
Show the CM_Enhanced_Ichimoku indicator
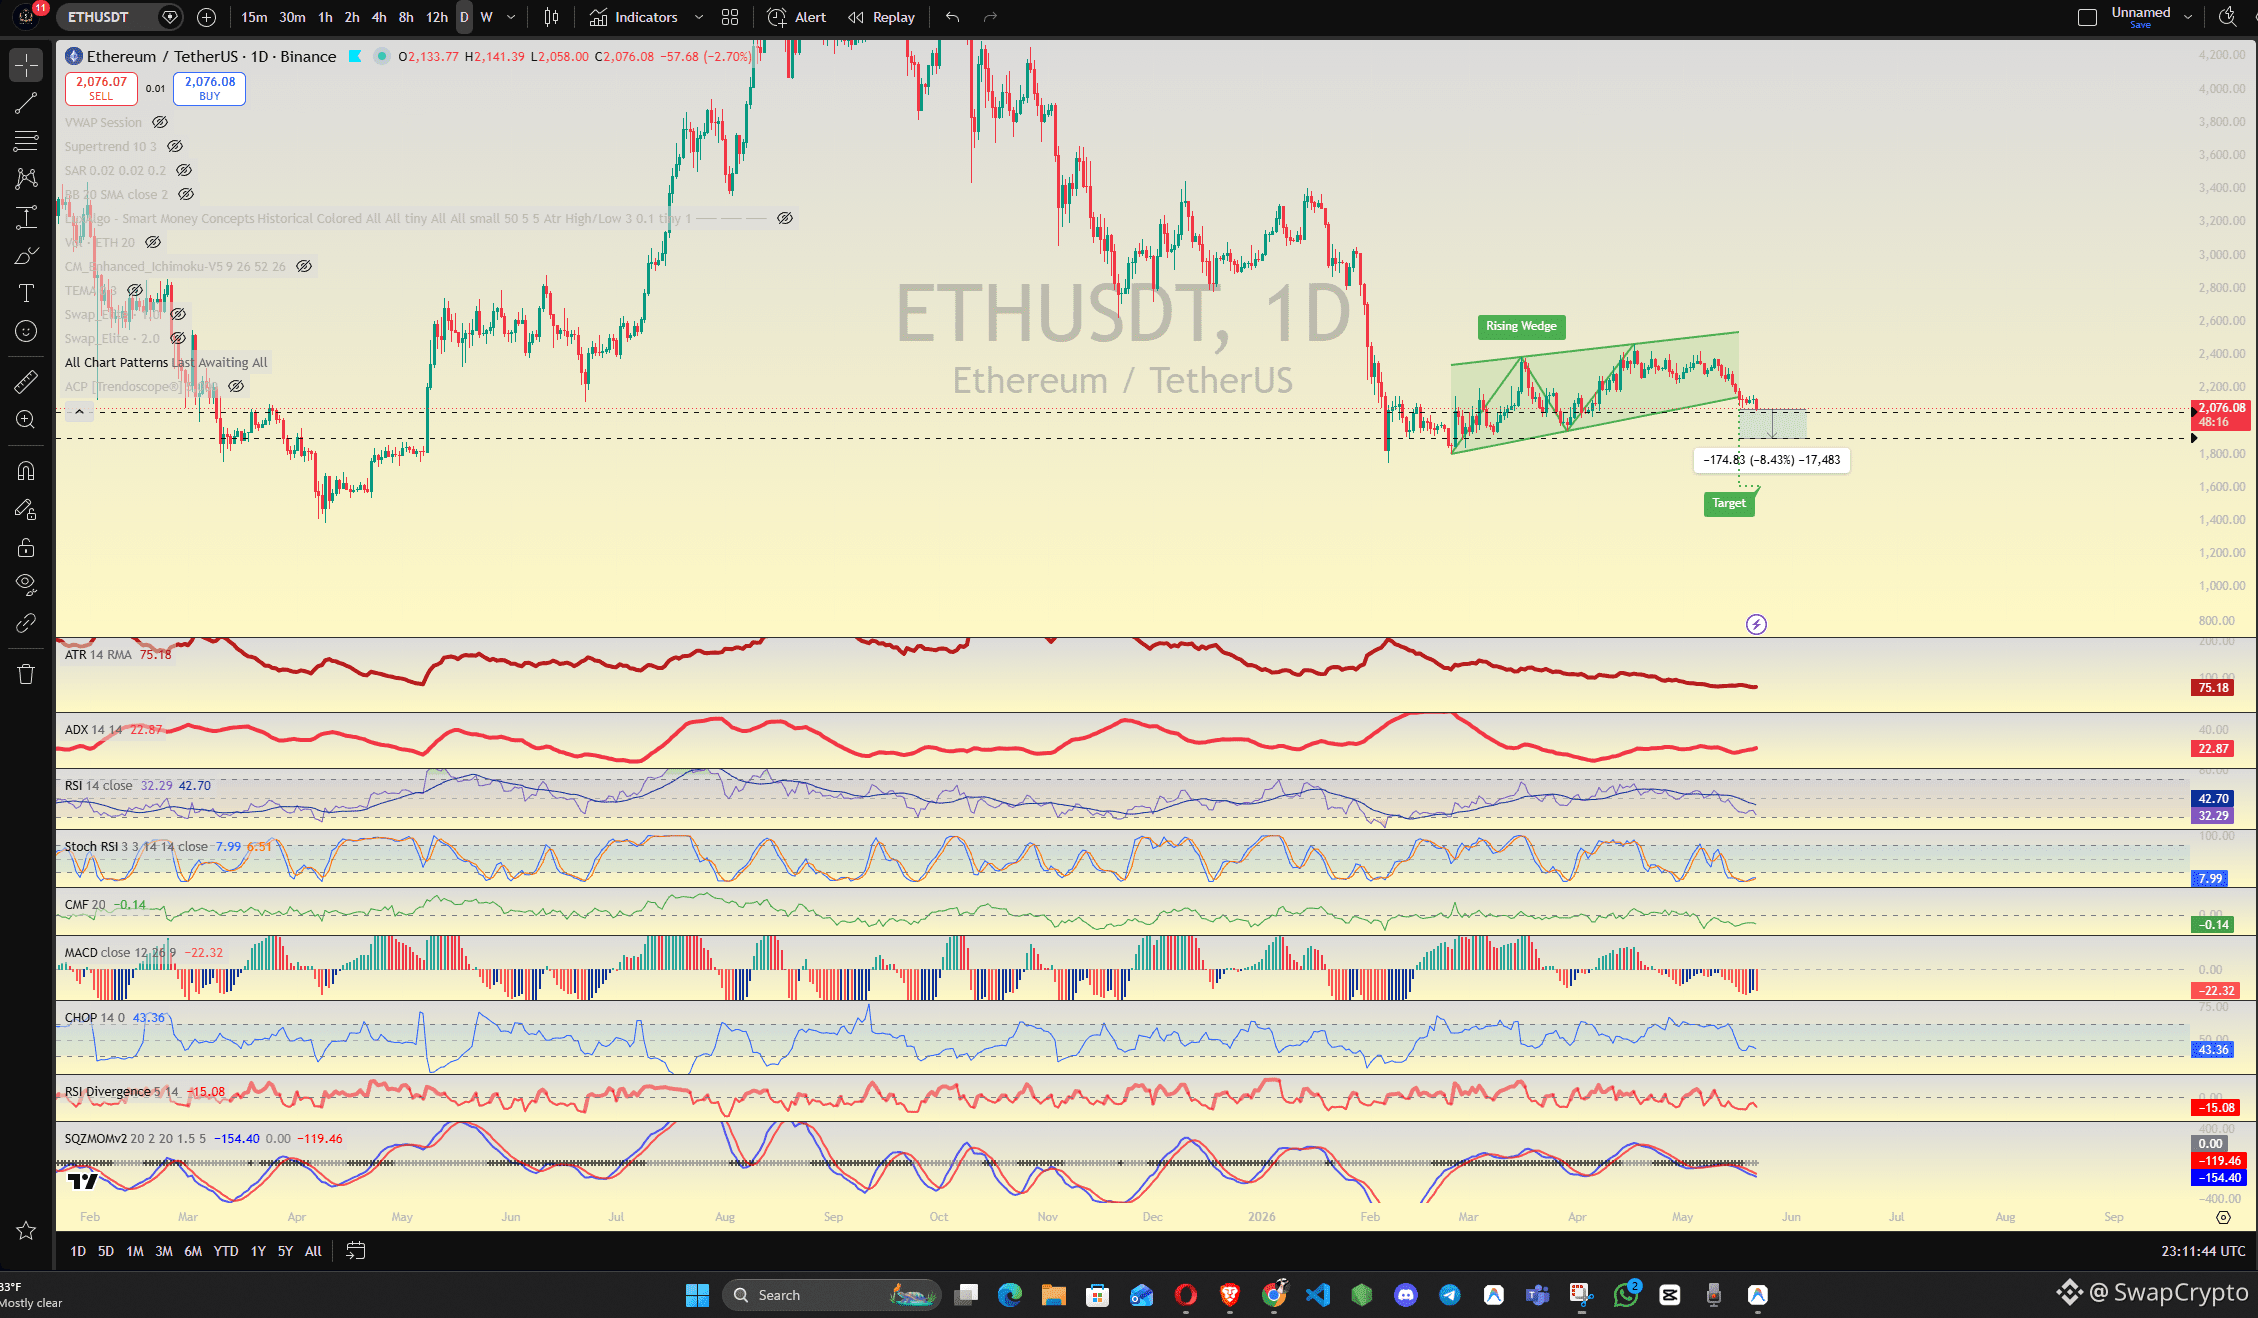pyautogui.click(x=304, y=266)
